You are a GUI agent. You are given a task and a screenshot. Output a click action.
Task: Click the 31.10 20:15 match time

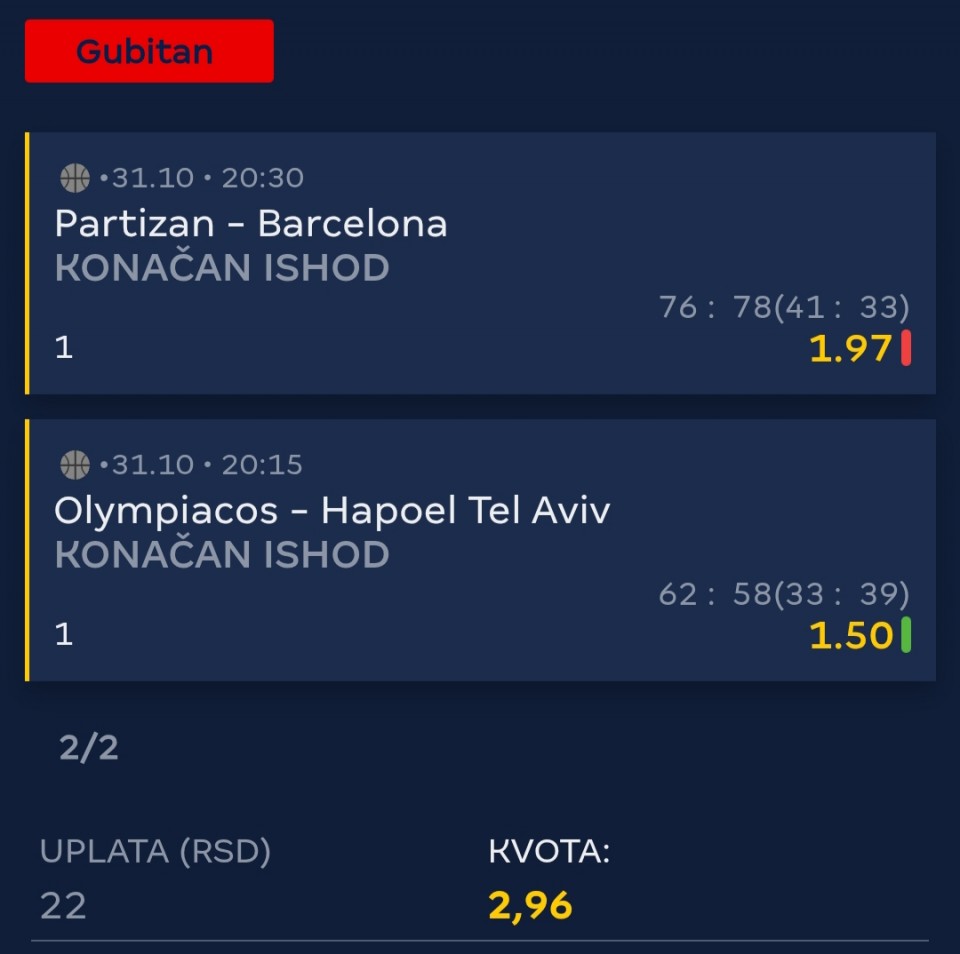pyautogui.click(x=207, y=465)
